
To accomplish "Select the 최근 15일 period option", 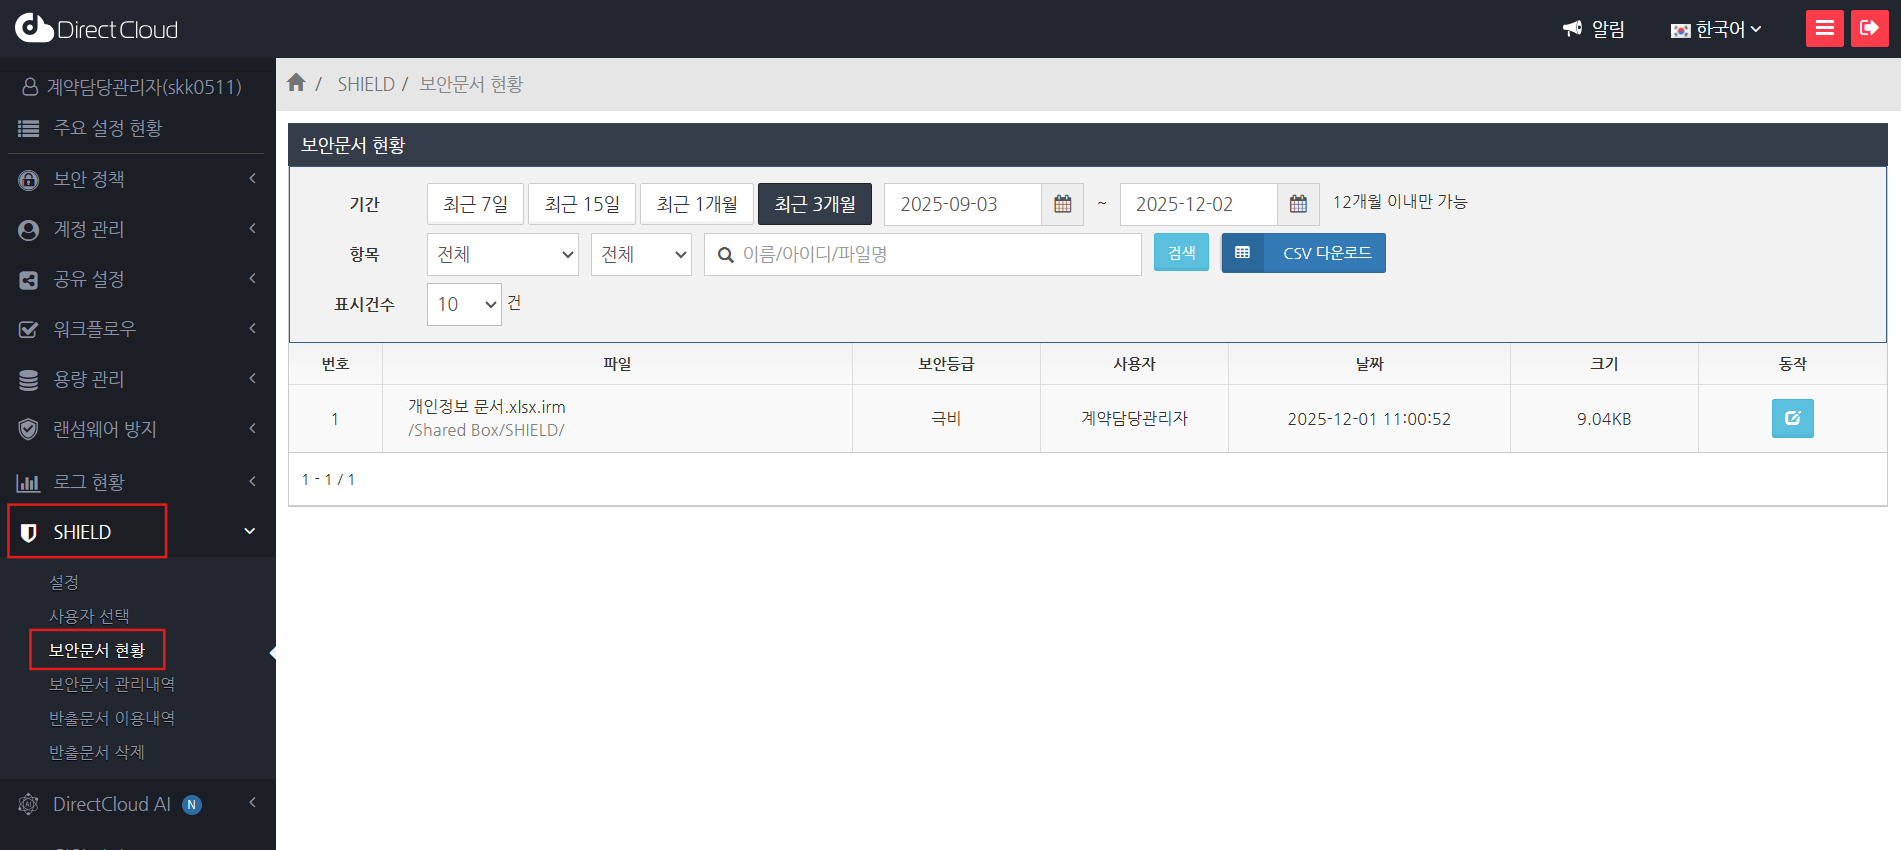I will click(x=582, y=204).
